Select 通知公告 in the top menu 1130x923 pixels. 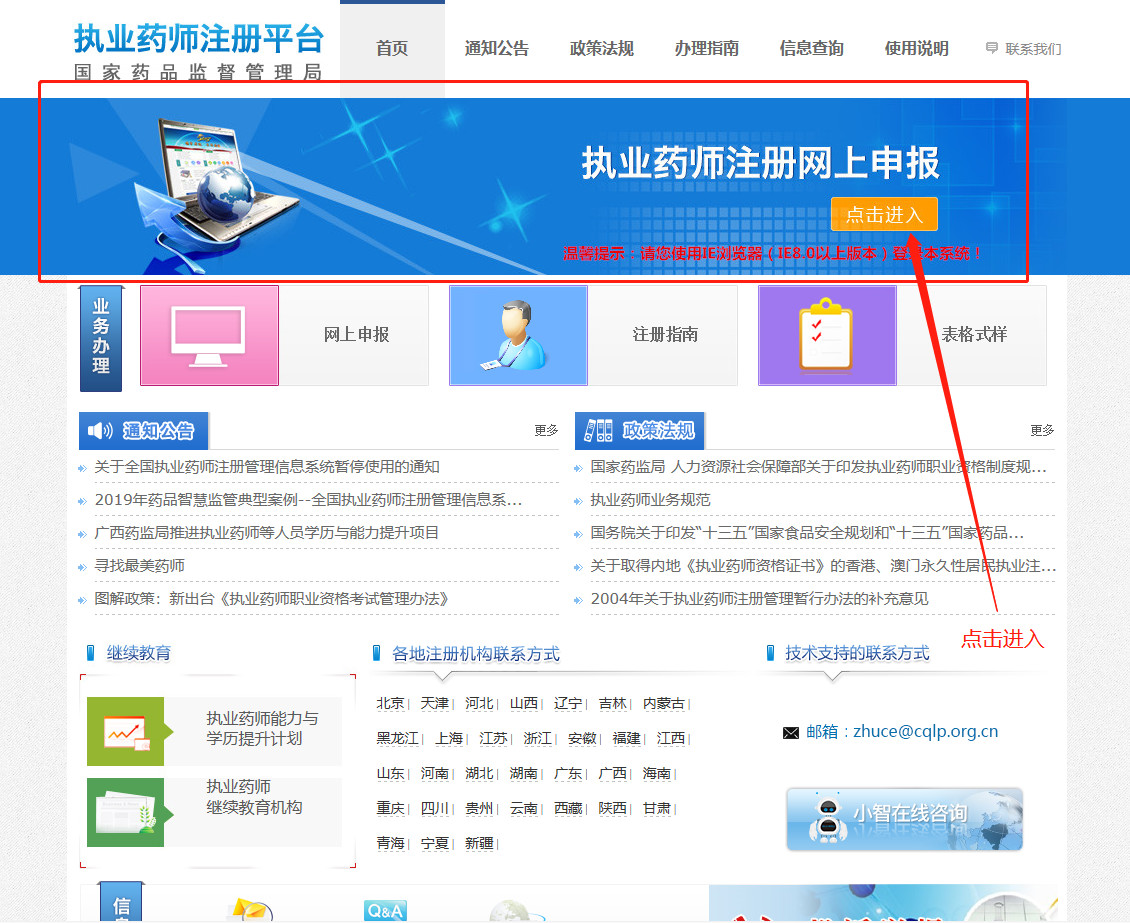click(x=497, y=48)
